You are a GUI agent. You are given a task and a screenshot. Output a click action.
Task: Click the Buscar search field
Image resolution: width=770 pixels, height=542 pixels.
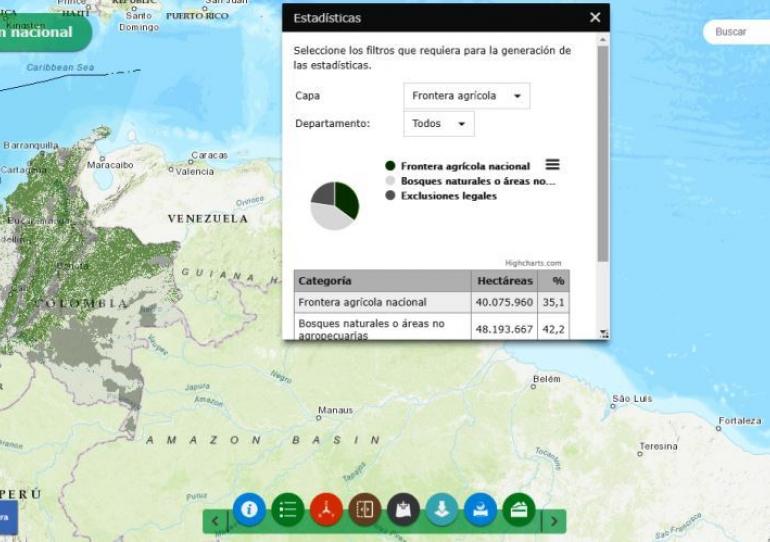click(x=737, y=32)
